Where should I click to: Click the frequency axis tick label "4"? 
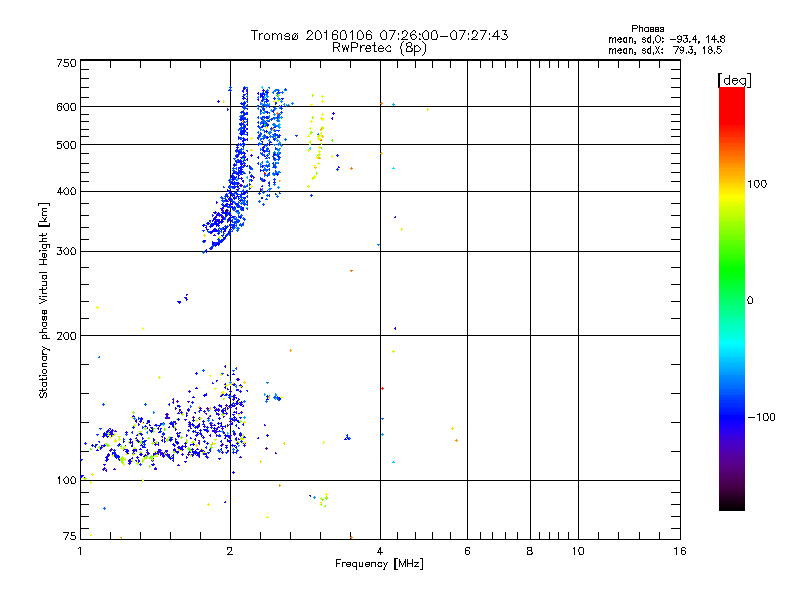[x=380, y=551]
